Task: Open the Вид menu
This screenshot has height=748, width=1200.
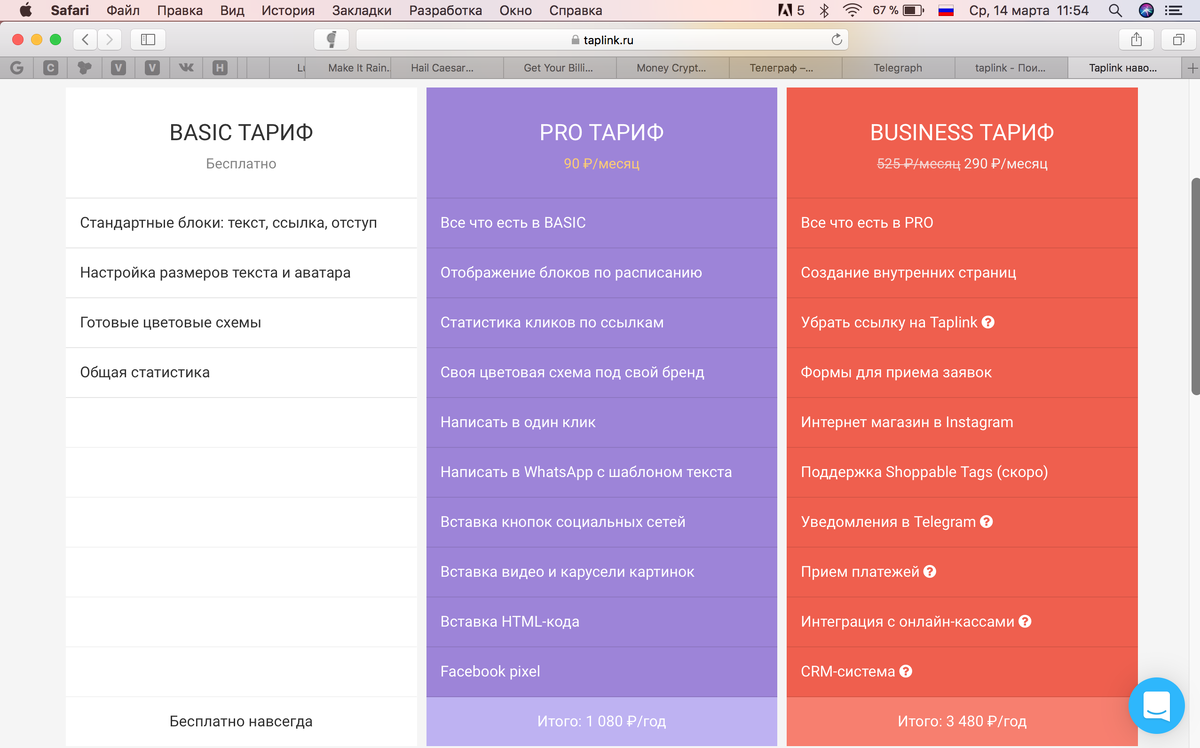Action: tap(232, 11)
